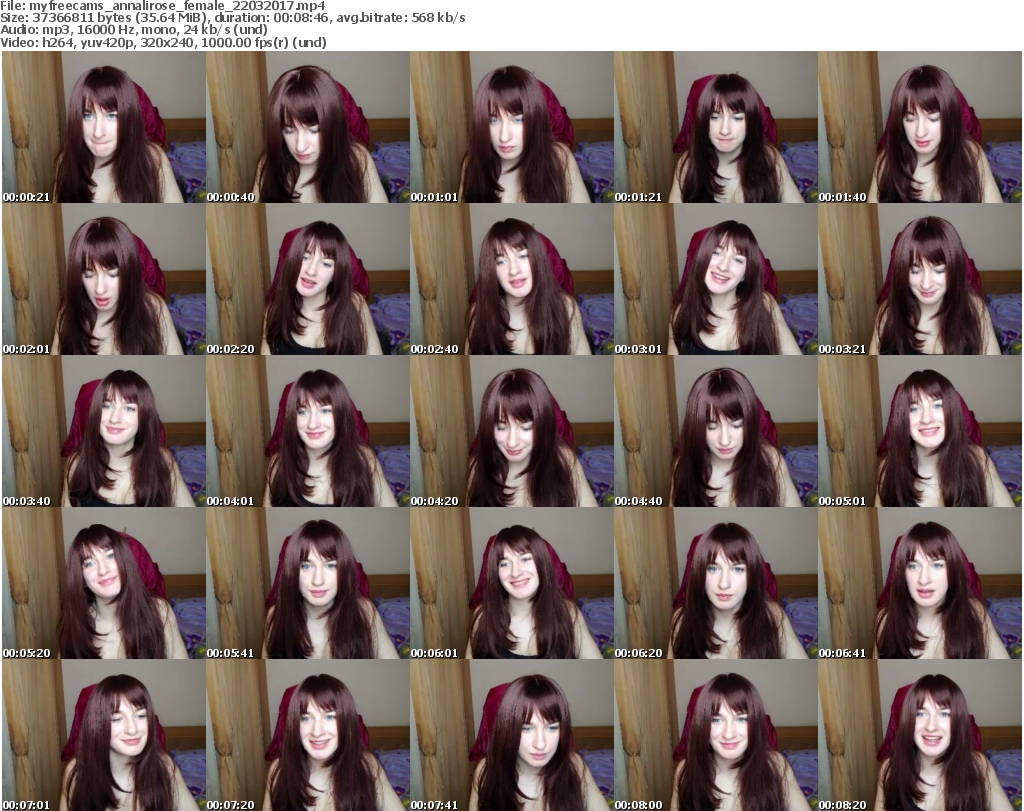The width and height of the screenshot is (1024, 811).
Task: Open the frame stamped 00:03:01
Action: (x=716, y=279)
